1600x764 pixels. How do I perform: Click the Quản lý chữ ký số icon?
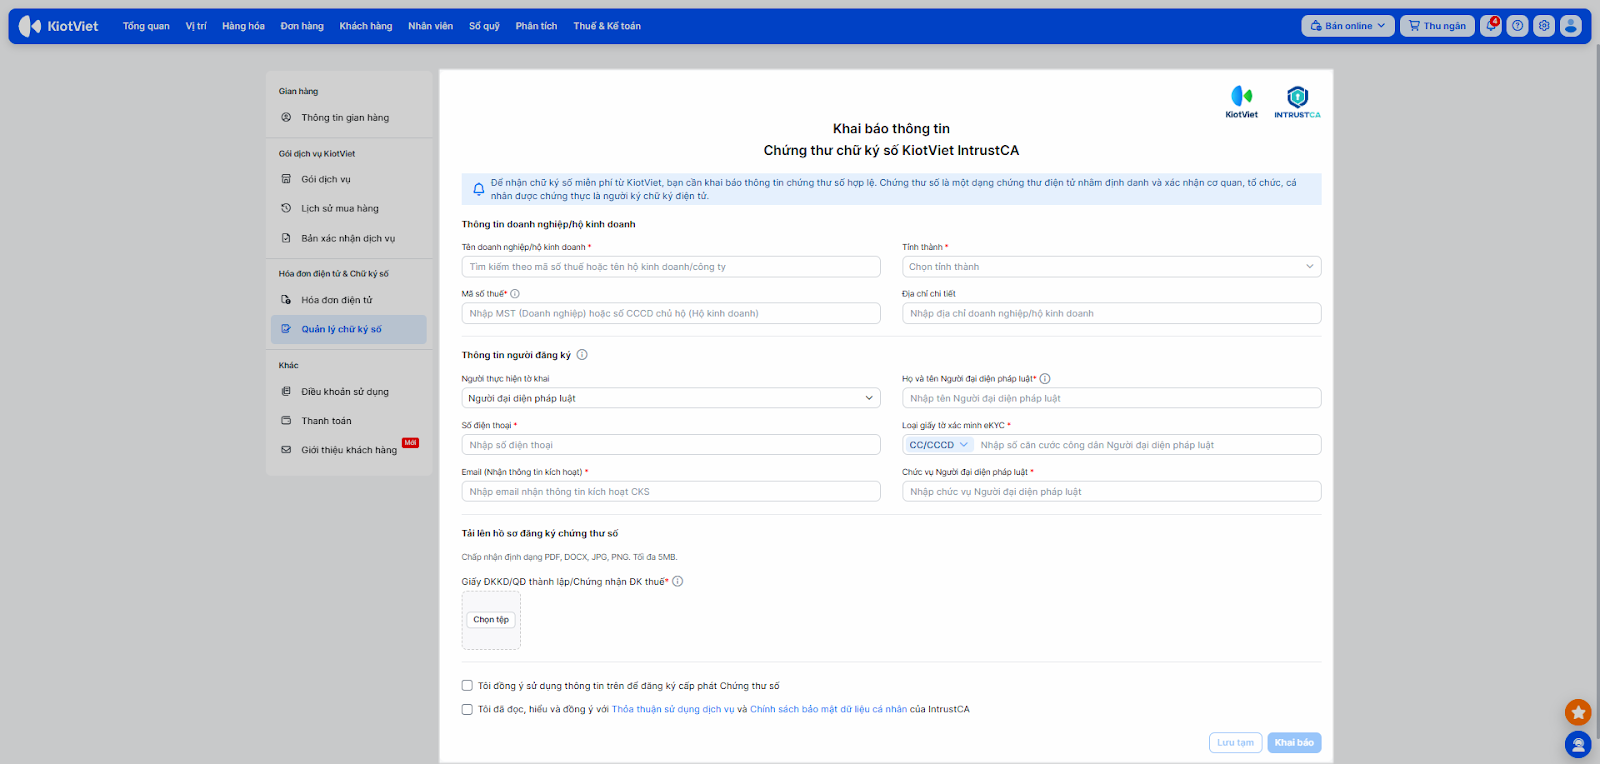click(286, 329)
